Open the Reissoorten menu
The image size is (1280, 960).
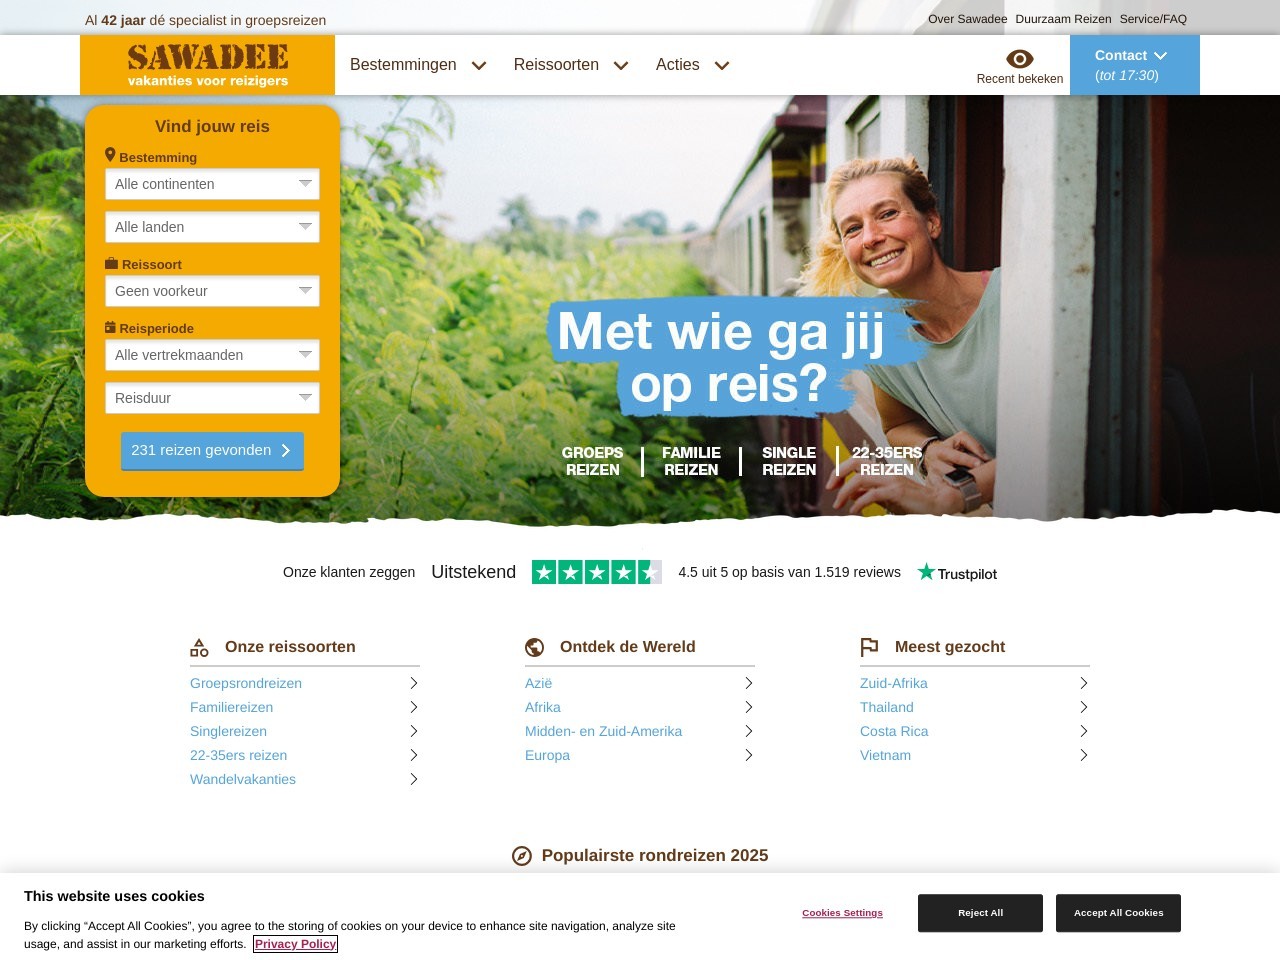[x=571, y=65]
